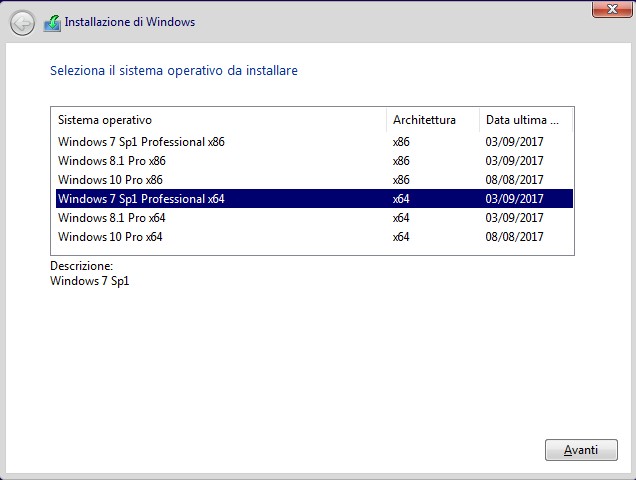Select Windows 10 Pro x64
636x480 pixels.
tap(314, 237)
